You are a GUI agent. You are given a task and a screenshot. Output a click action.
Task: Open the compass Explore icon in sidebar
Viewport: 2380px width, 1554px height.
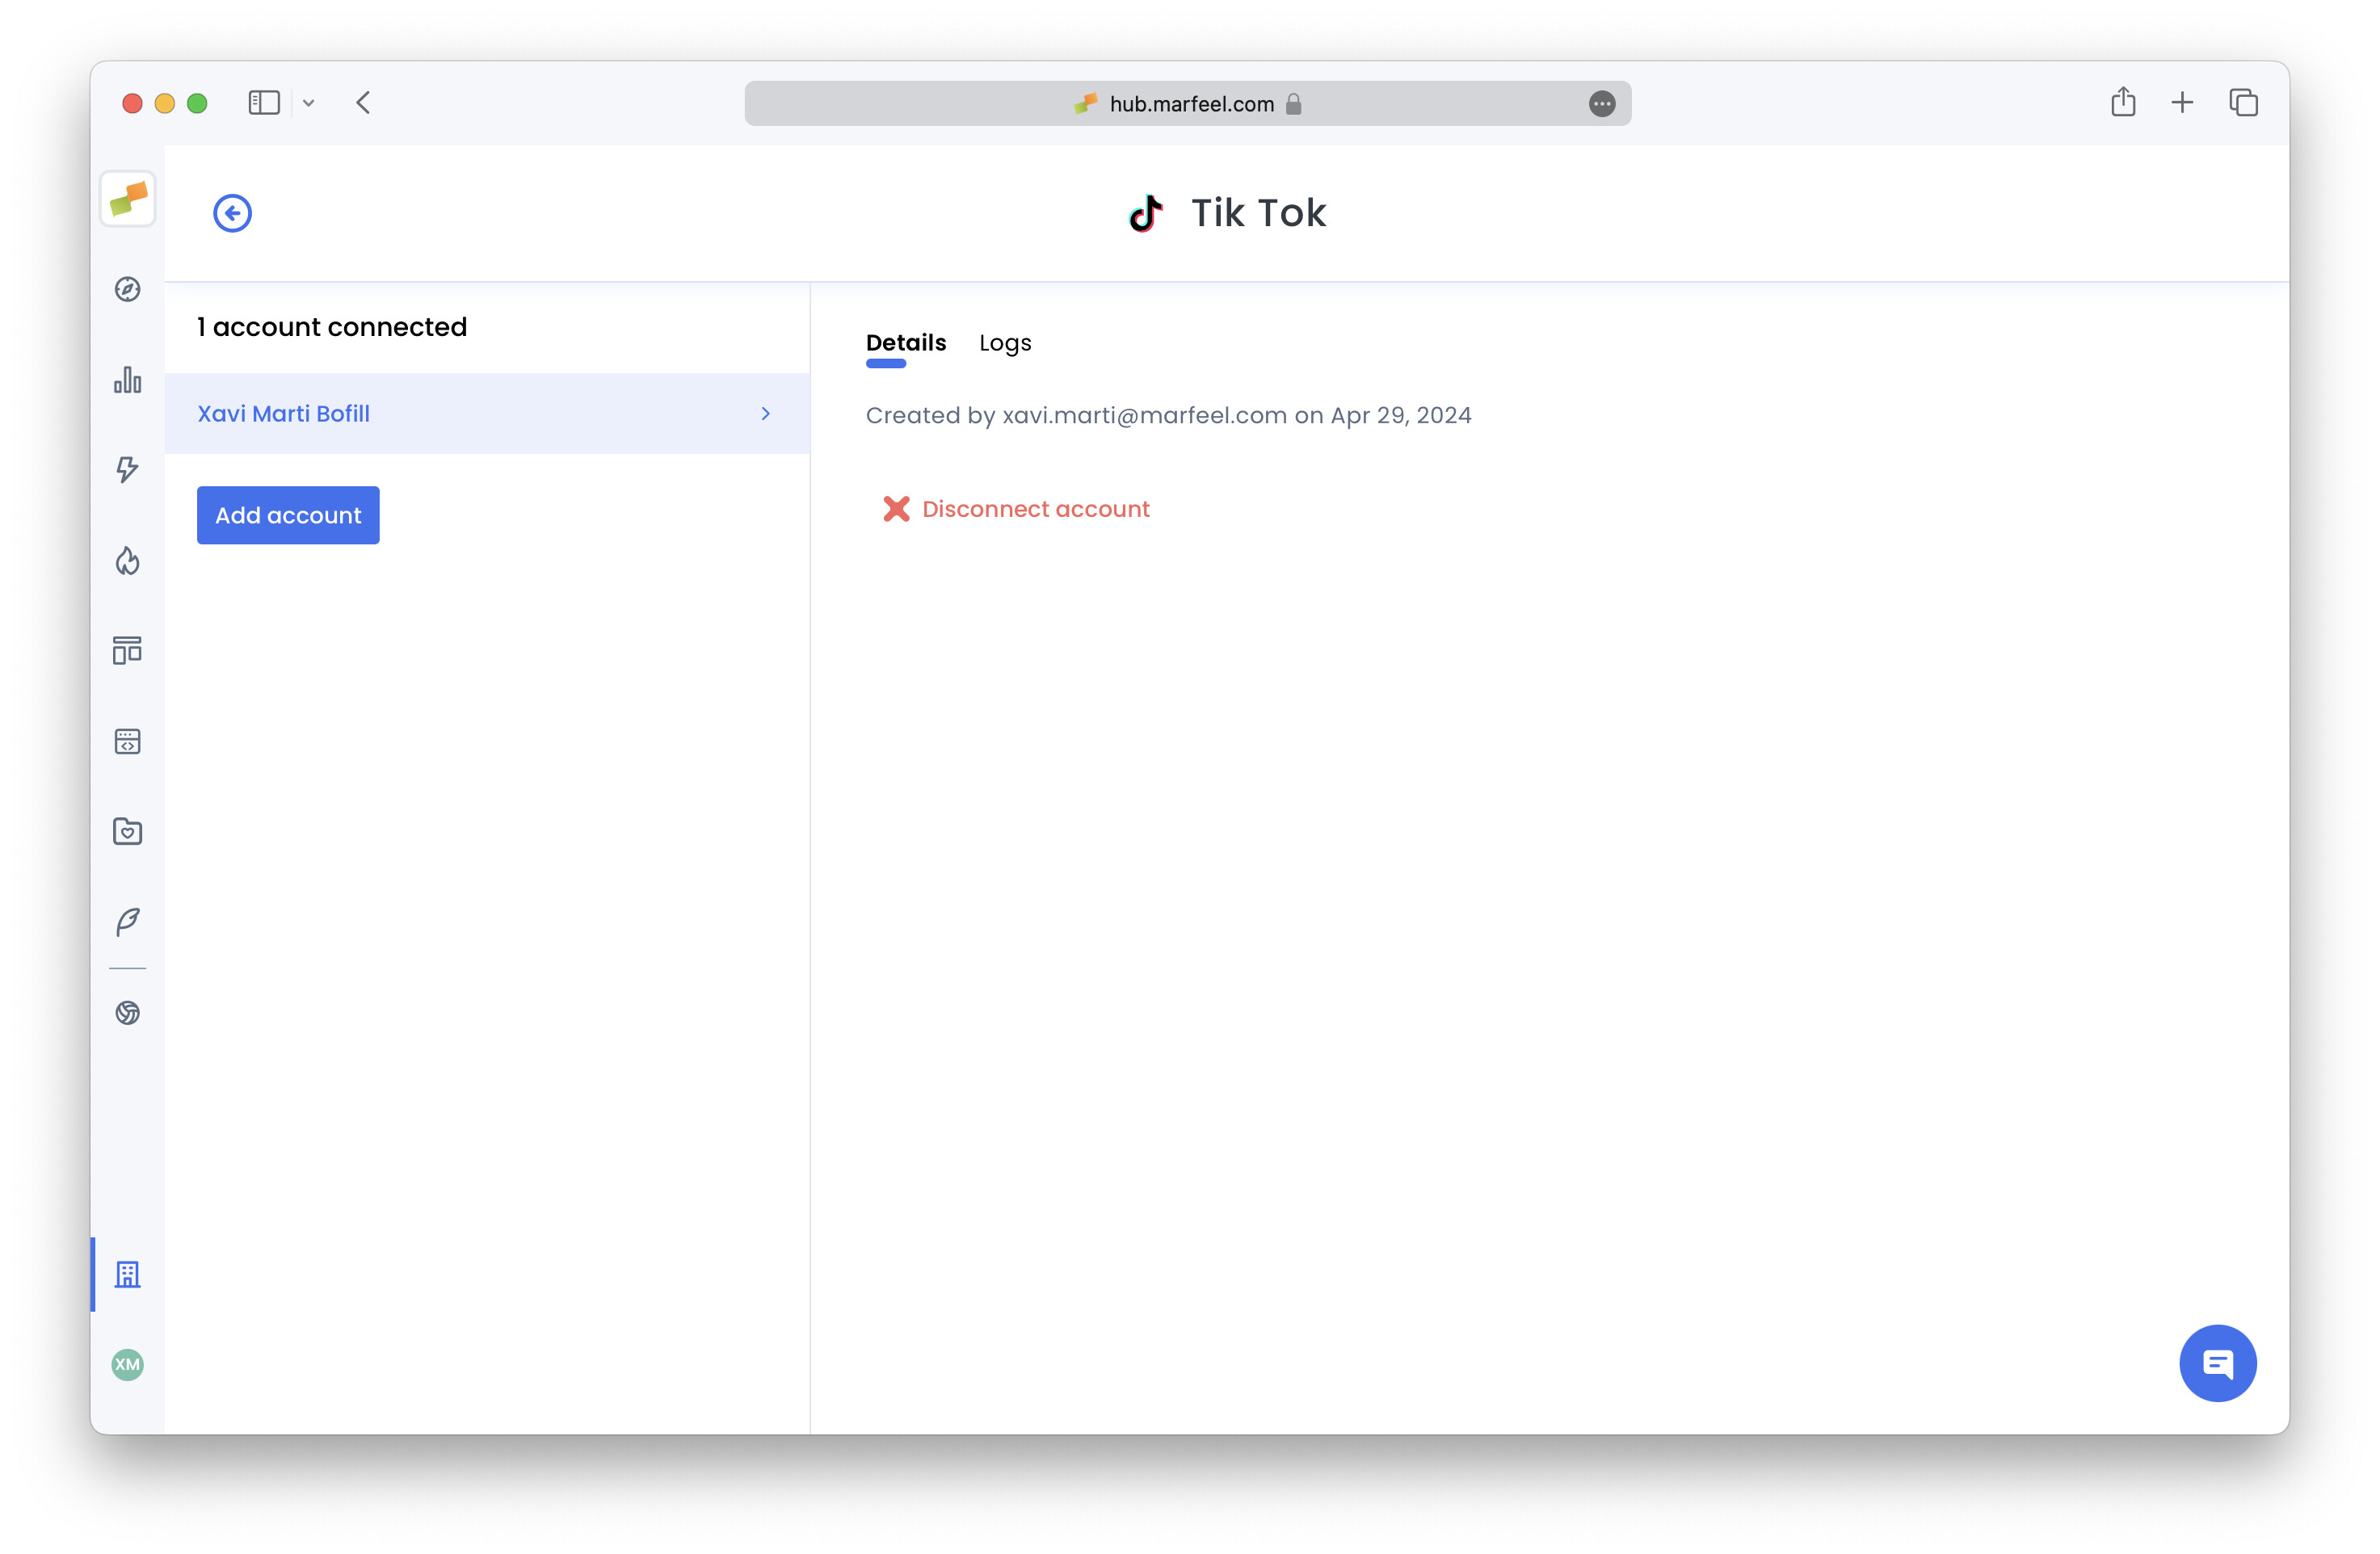[128, 289]
